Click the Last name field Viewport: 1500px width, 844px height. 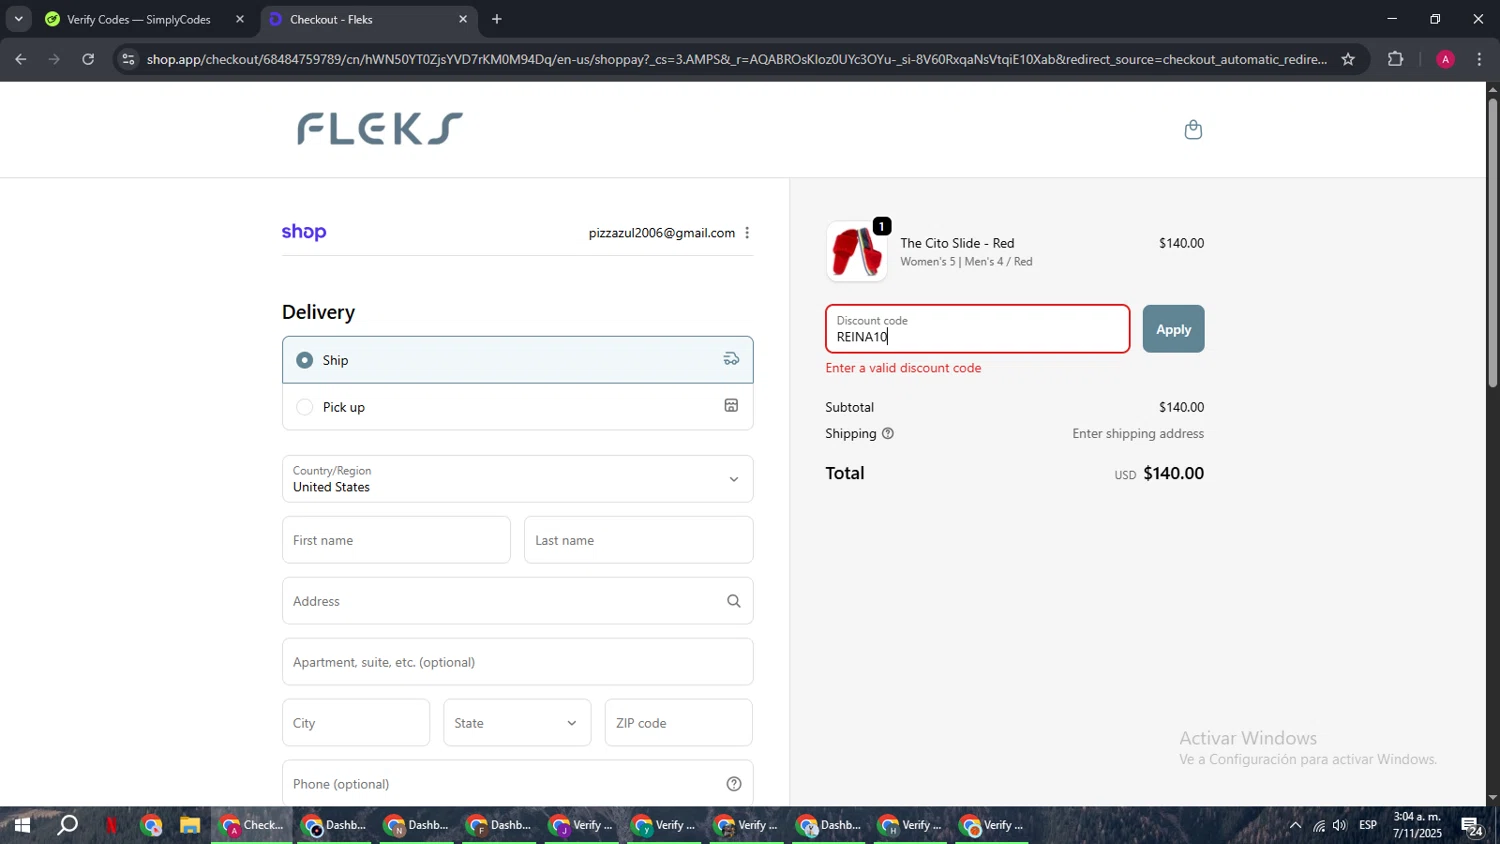coord(638,540)
